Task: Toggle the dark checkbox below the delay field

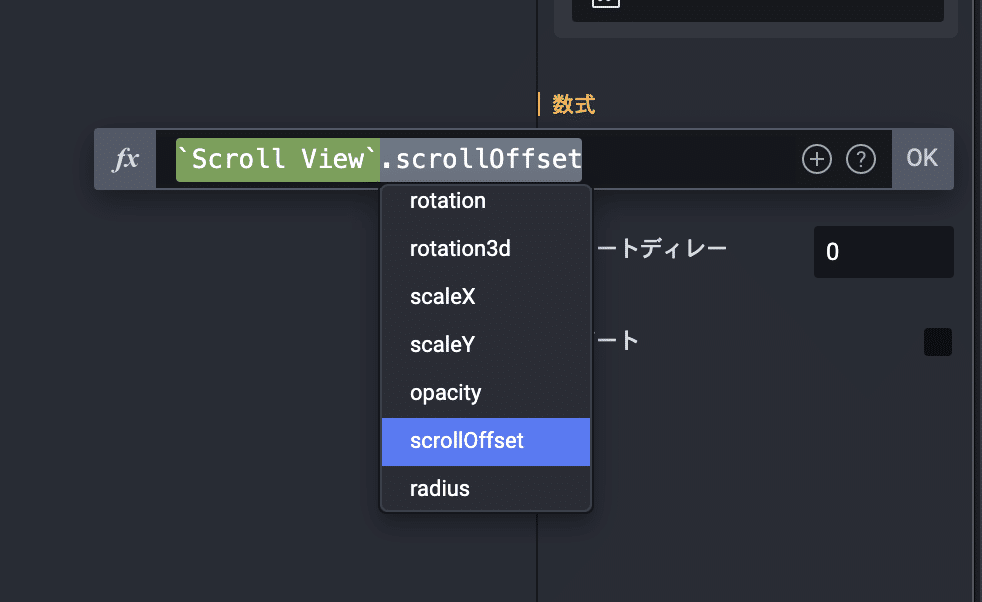Action: [938, 342]
